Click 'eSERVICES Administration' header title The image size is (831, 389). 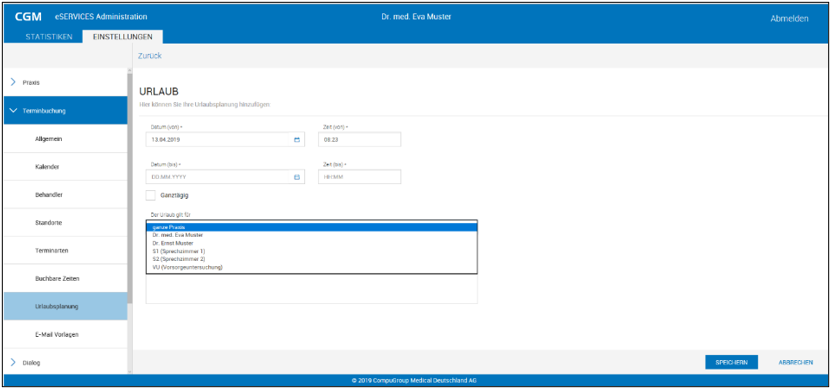click(101, 17)
